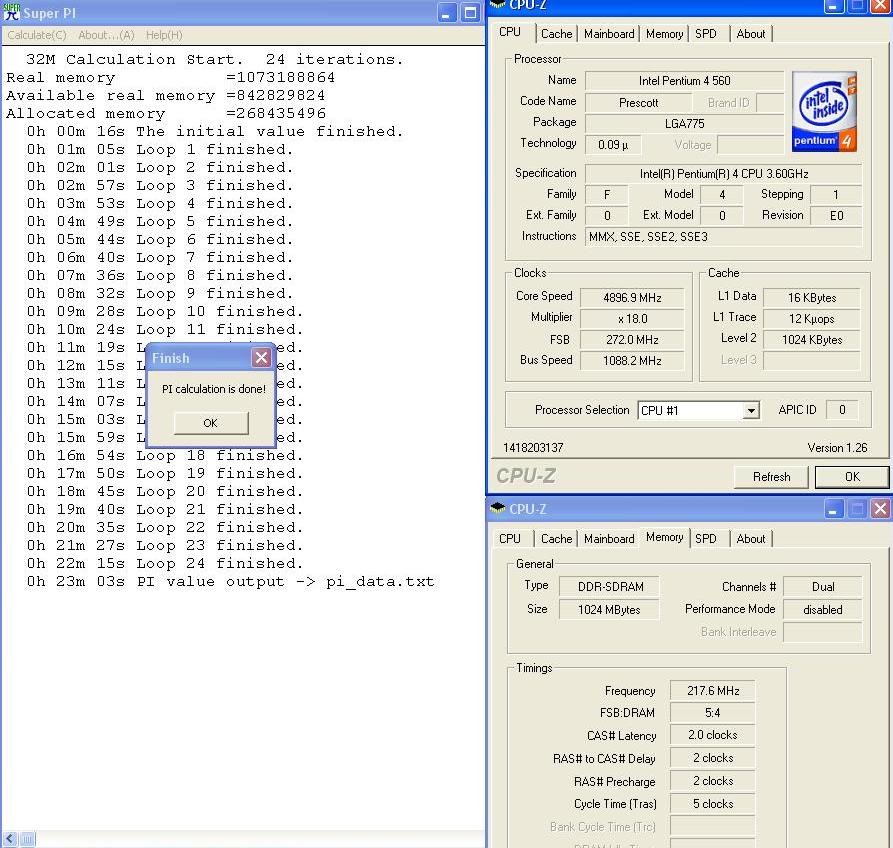
Task: Click the 1418203137 ID text in CPU-Z
Action: tap(533, 448)
